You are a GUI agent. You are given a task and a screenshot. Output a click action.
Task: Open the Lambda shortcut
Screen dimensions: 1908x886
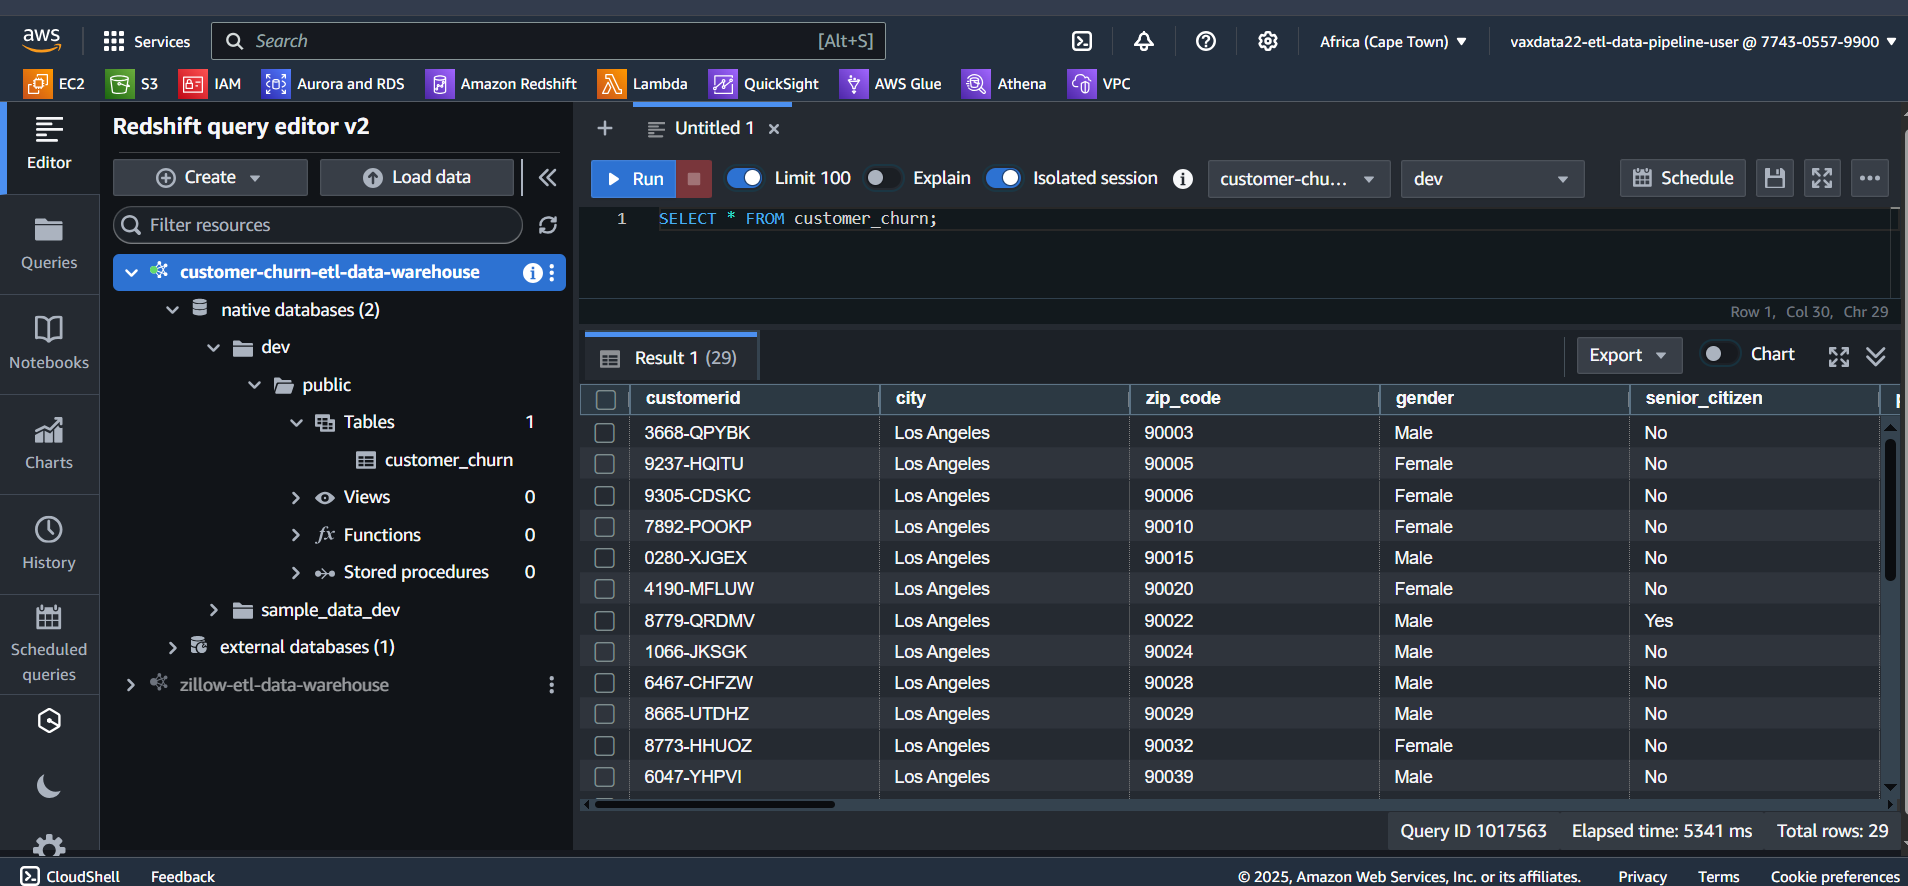[x=643, y=84]
